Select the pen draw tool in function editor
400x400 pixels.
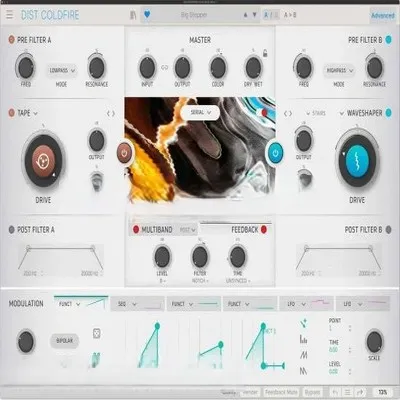click(304, 323)
